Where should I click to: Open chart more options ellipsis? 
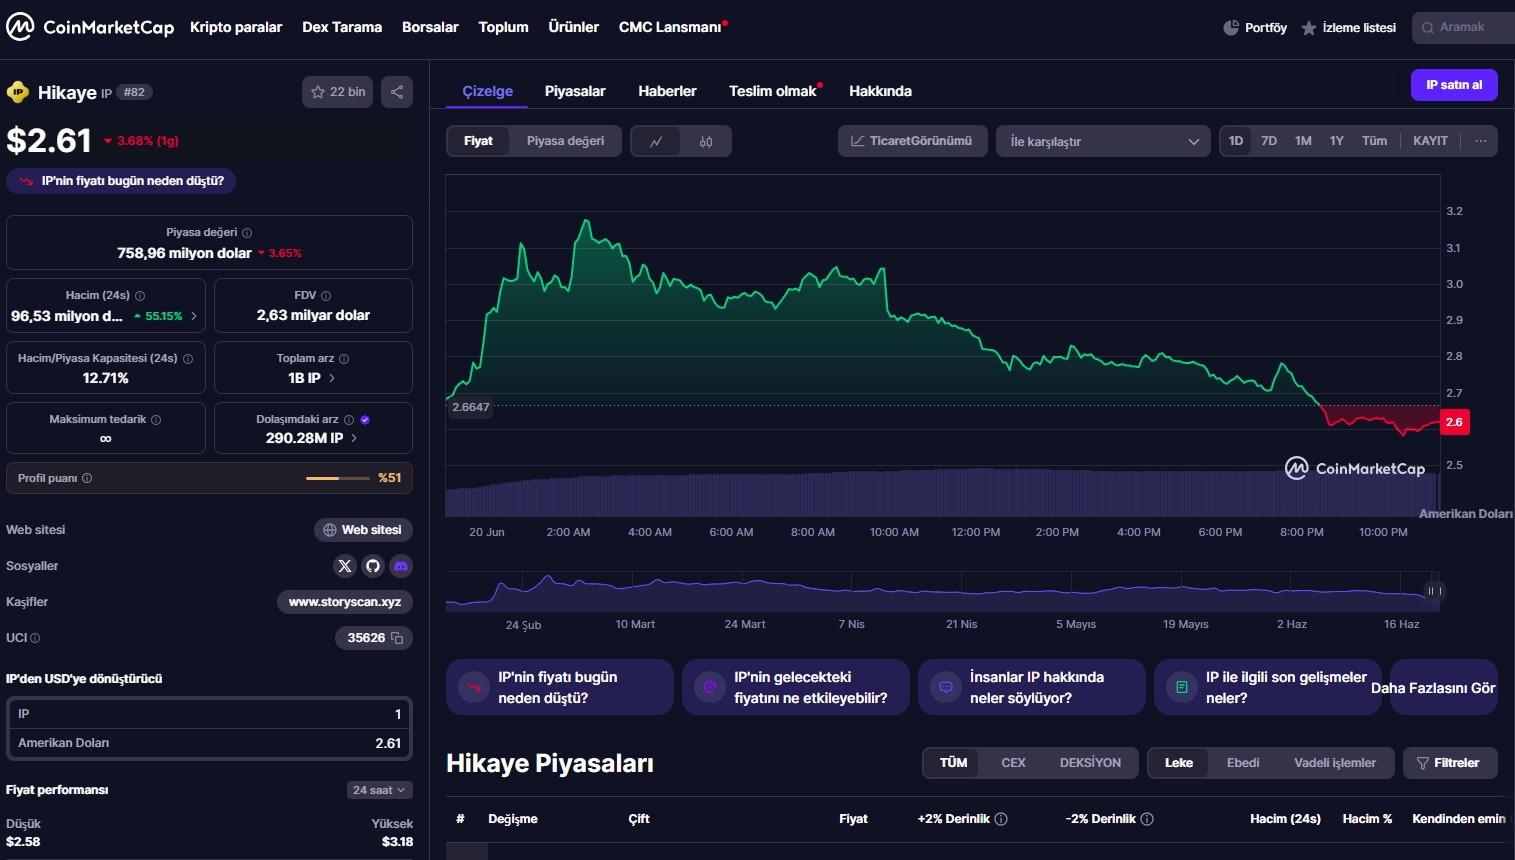[1480, 141]
